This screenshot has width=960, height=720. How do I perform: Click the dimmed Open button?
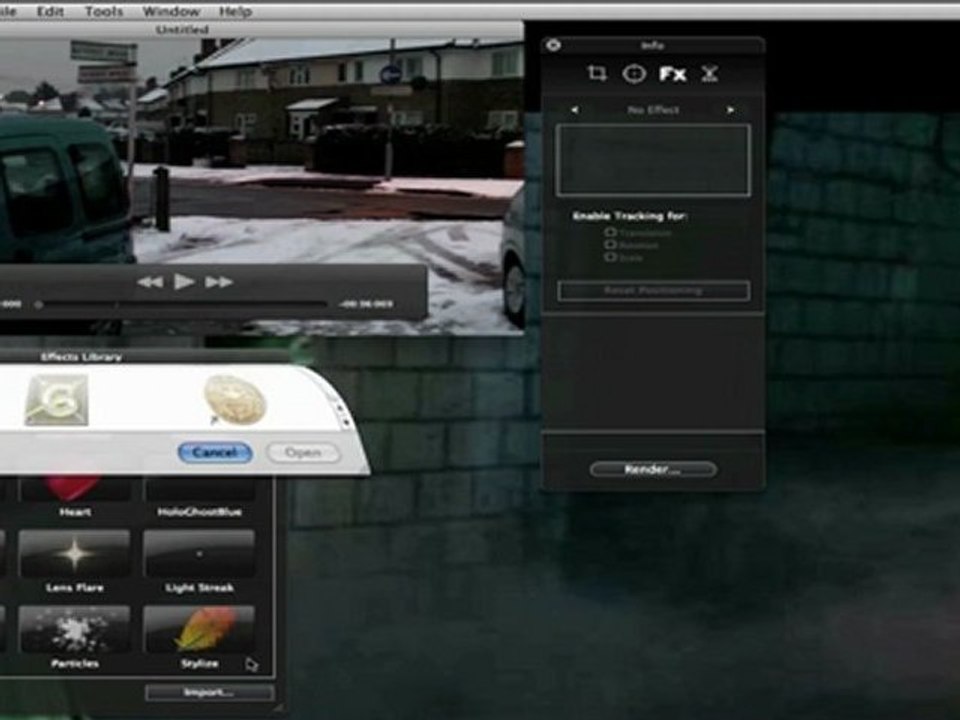pos(303,453)
